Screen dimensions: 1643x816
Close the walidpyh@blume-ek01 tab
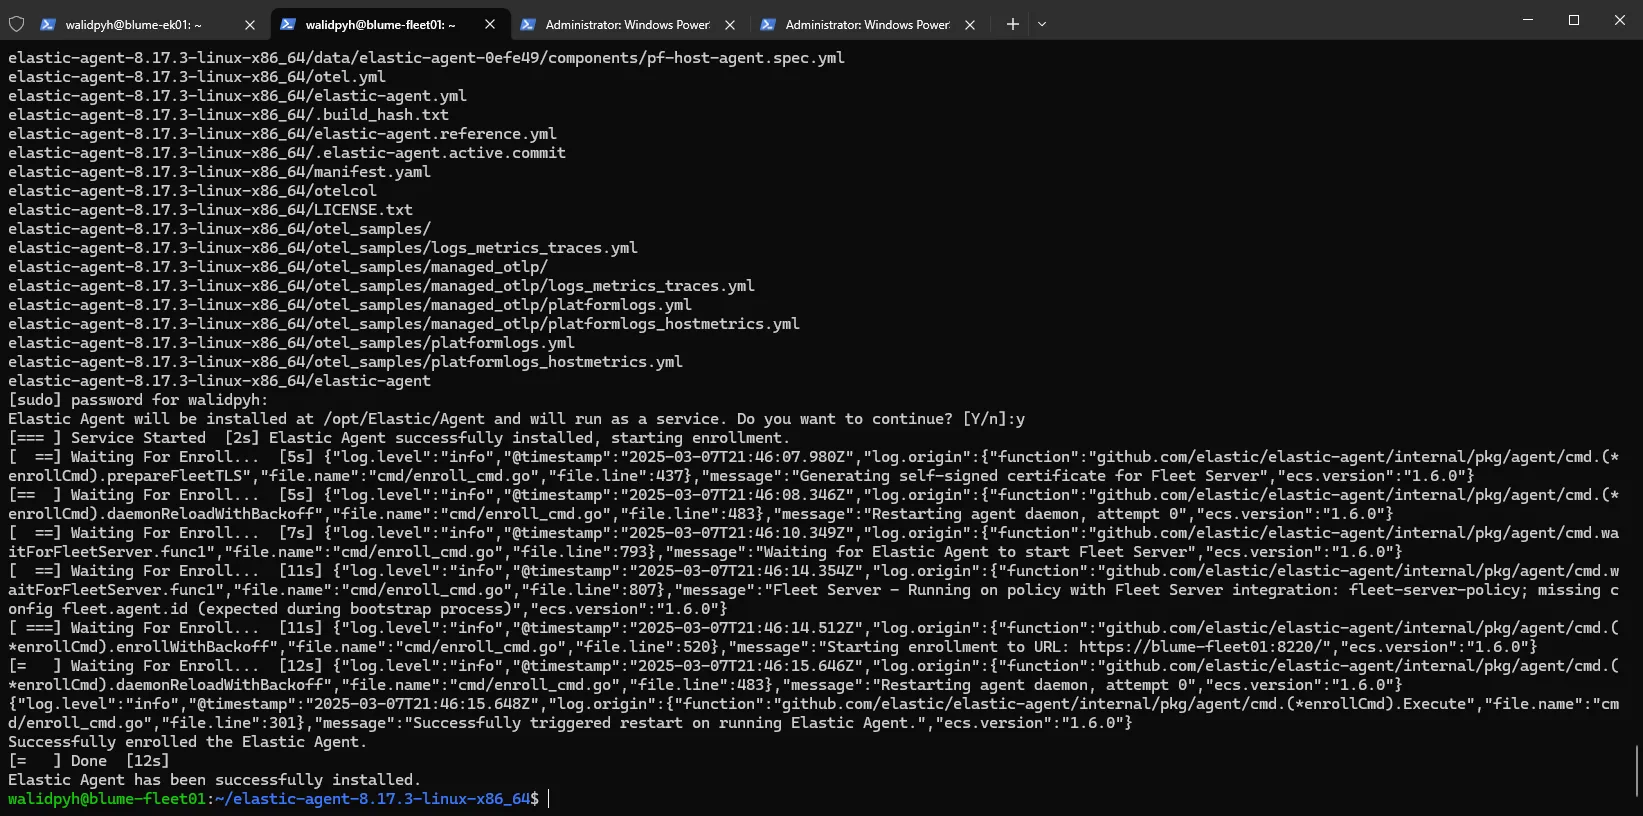(250, 25)
